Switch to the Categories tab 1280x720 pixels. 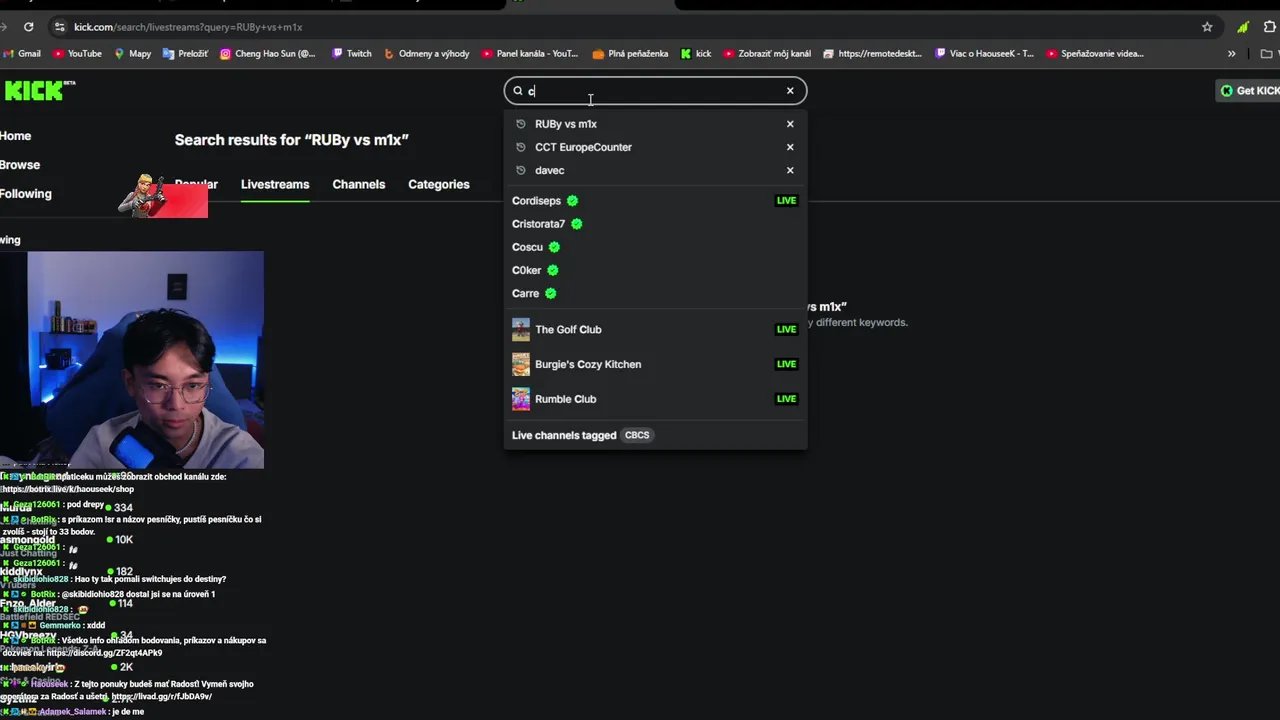click(439, 184)
